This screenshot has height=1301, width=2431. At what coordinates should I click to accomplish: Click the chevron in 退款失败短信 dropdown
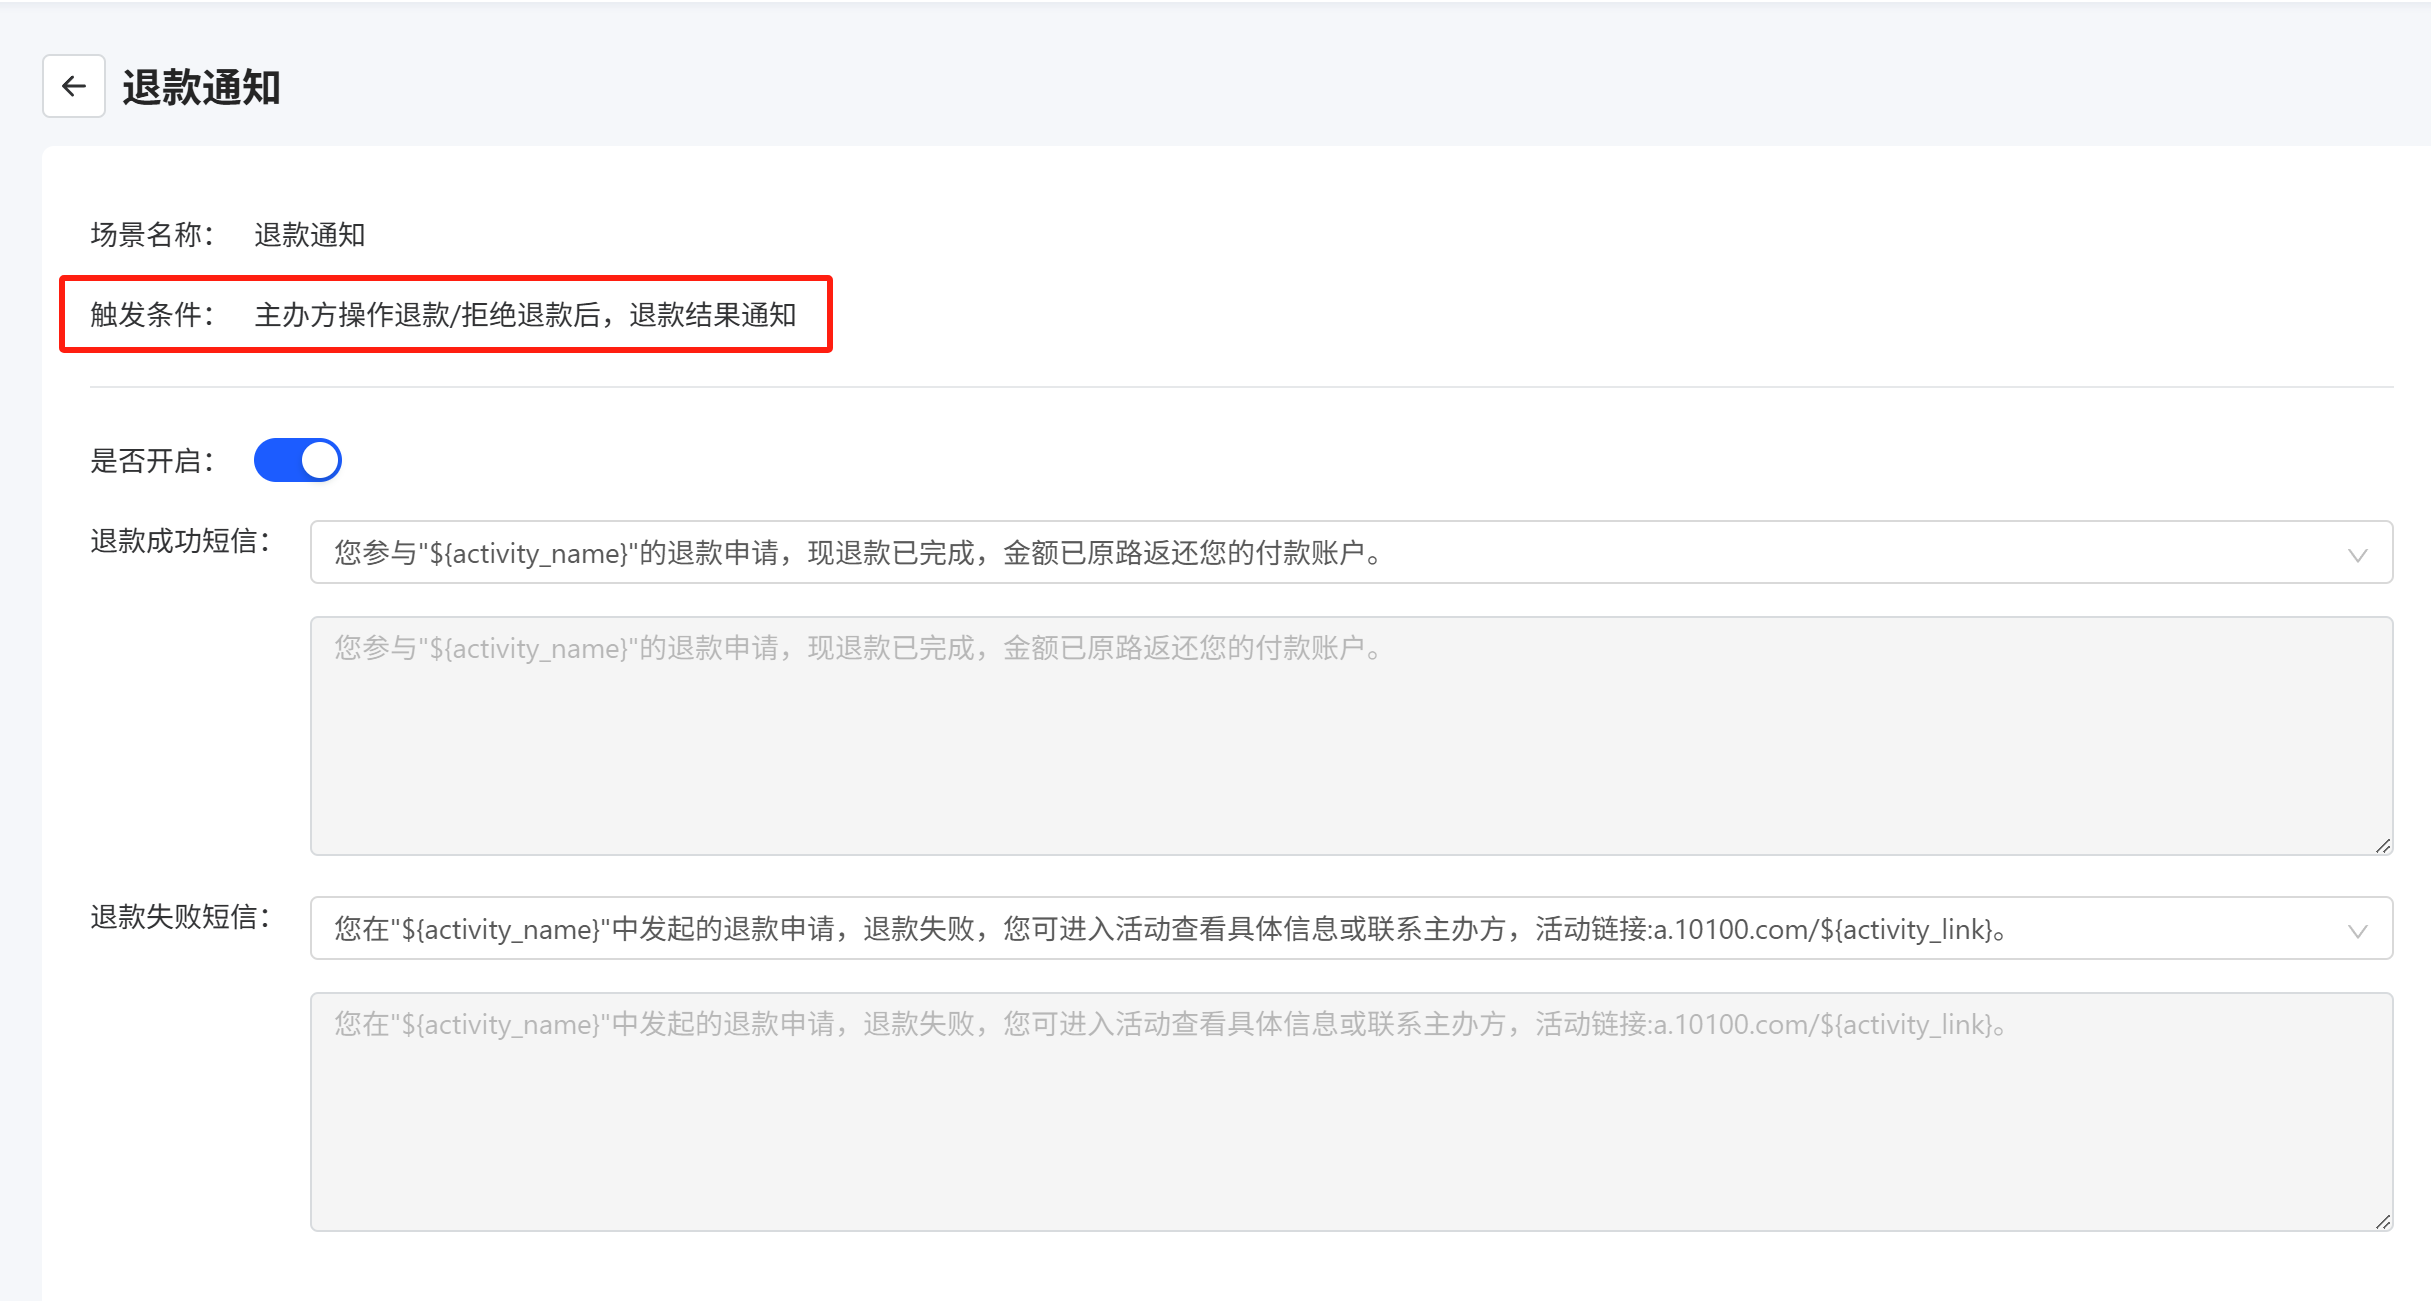(2357, 931)
